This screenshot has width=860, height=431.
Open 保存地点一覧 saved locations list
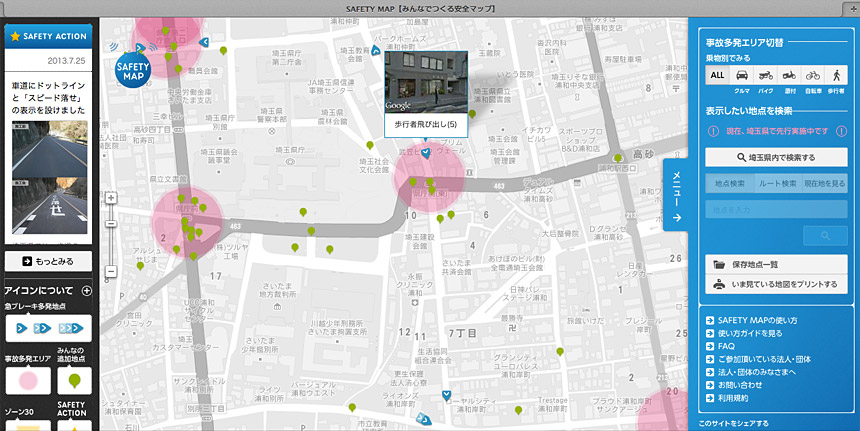(776, 264)
